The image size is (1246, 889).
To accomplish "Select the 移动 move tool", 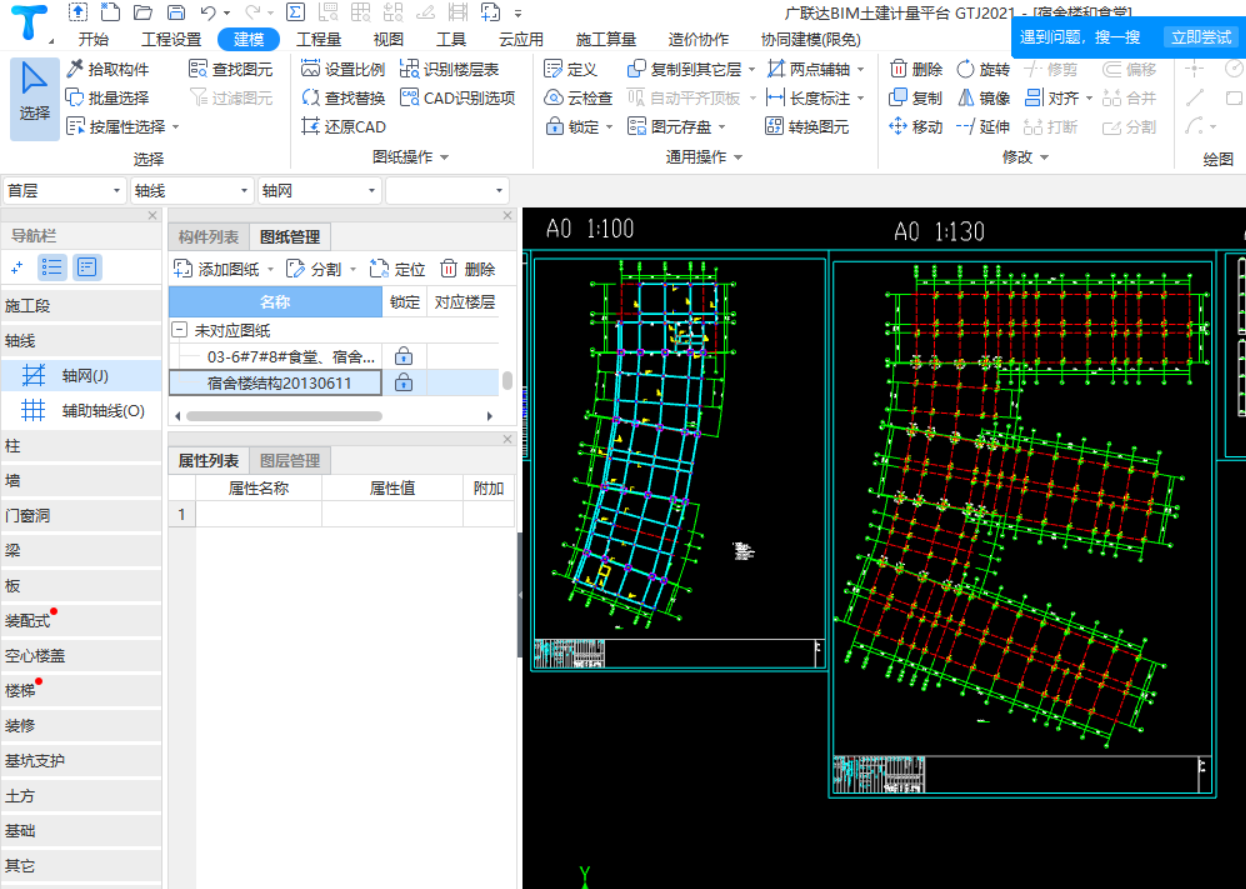I will [916, 127].
